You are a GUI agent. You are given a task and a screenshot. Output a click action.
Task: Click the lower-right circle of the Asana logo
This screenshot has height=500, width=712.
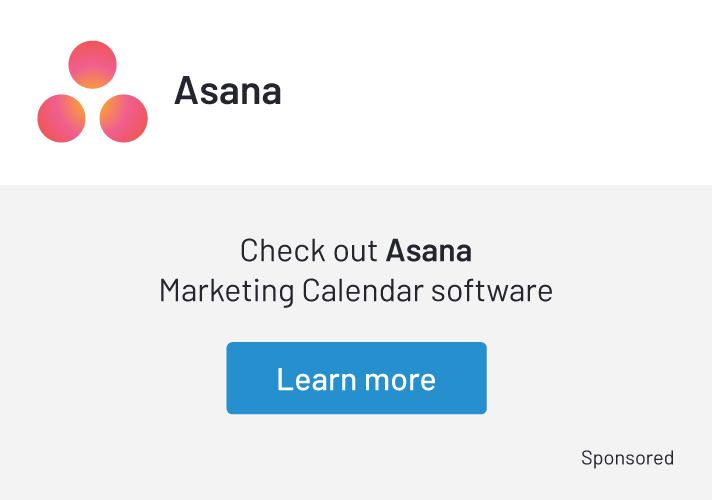tap(123, 118)
